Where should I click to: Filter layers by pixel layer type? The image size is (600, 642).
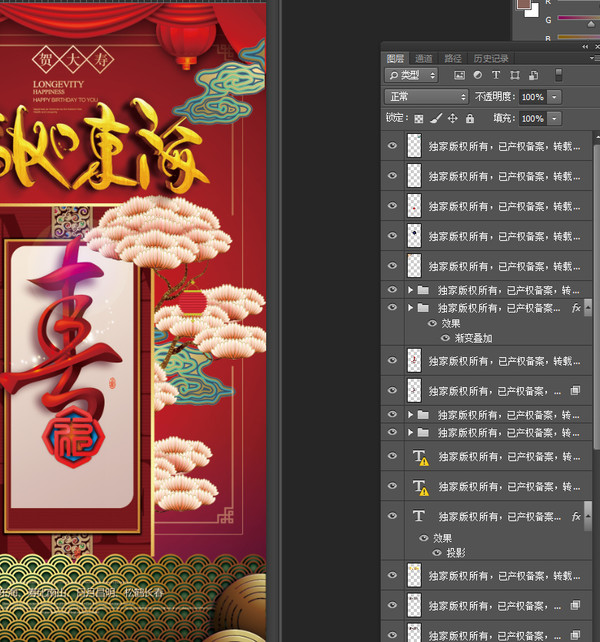(460, 75)
